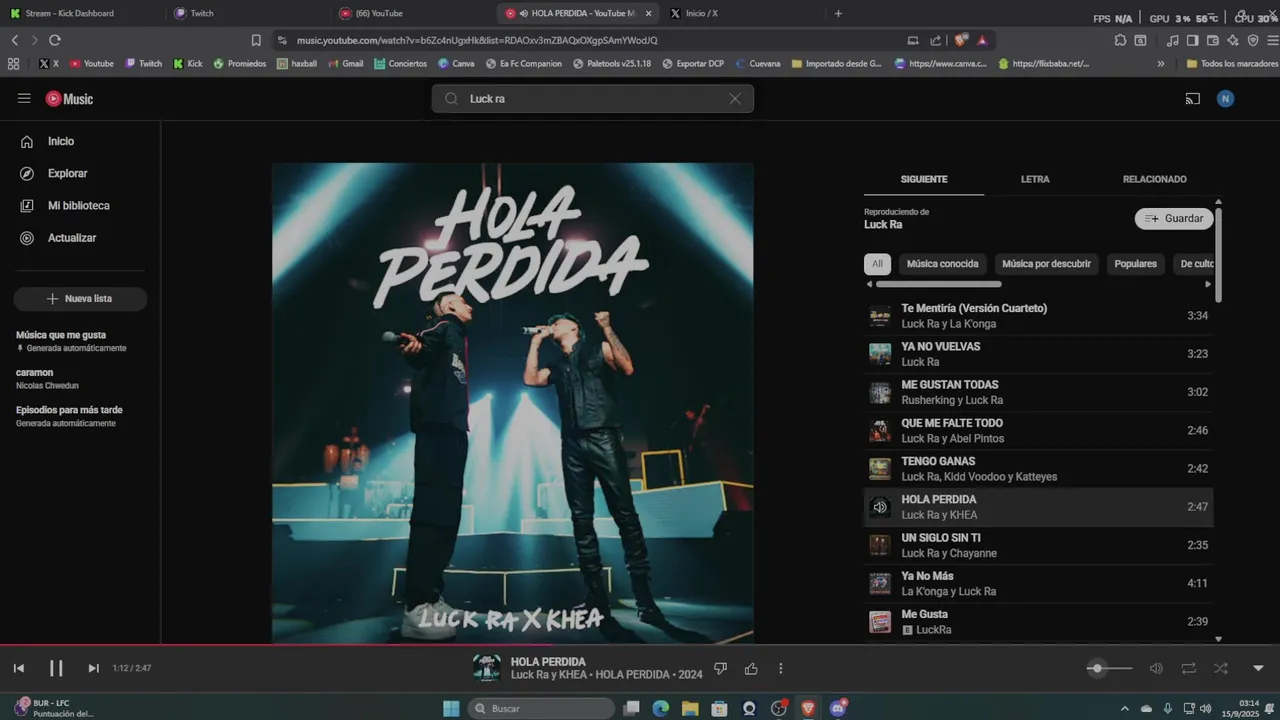Open Episodios para más tarde playlist
This screenshot has width=1280, height=720.
tap(80, 416)
